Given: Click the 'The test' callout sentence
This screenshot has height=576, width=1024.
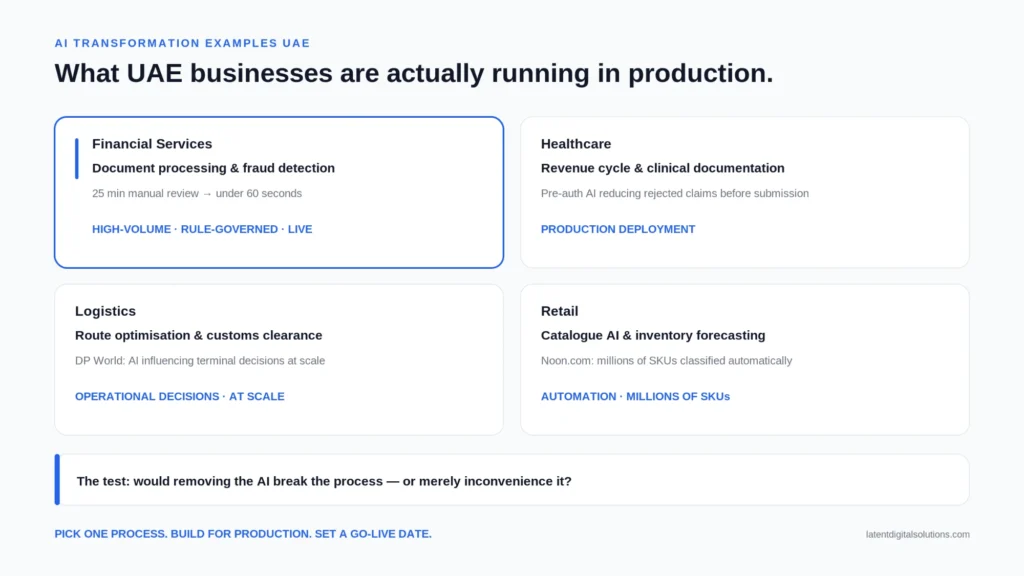Looking at the screenshot, I should click(x=324, y=481).
